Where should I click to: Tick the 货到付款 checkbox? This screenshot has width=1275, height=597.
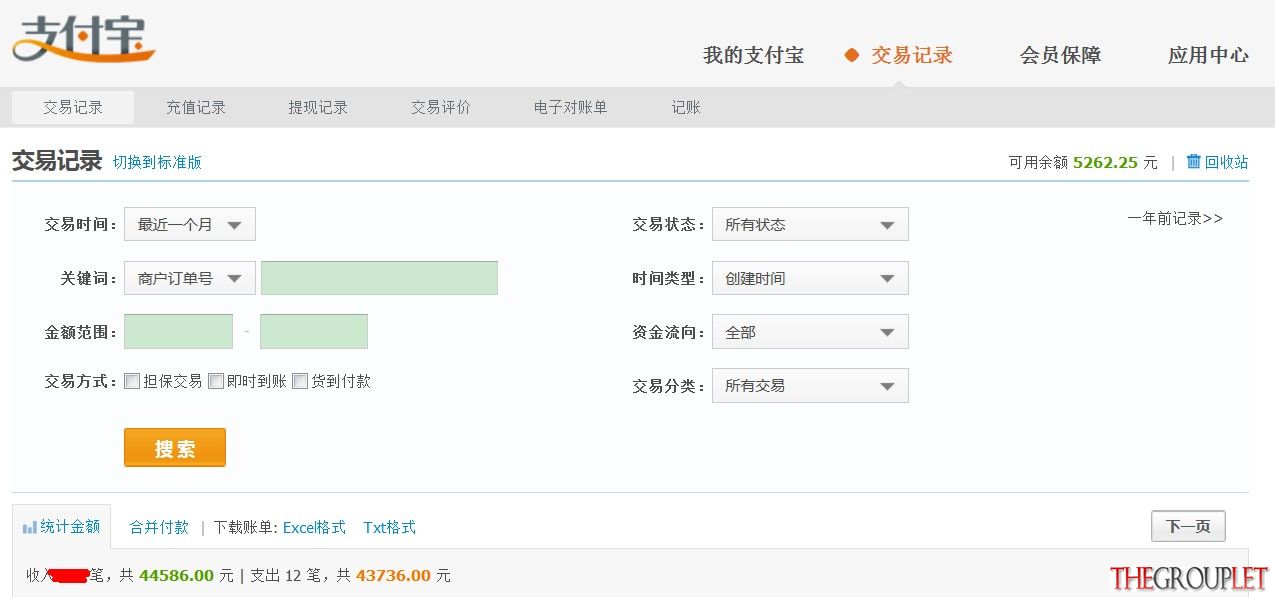(x=300, y=381)
